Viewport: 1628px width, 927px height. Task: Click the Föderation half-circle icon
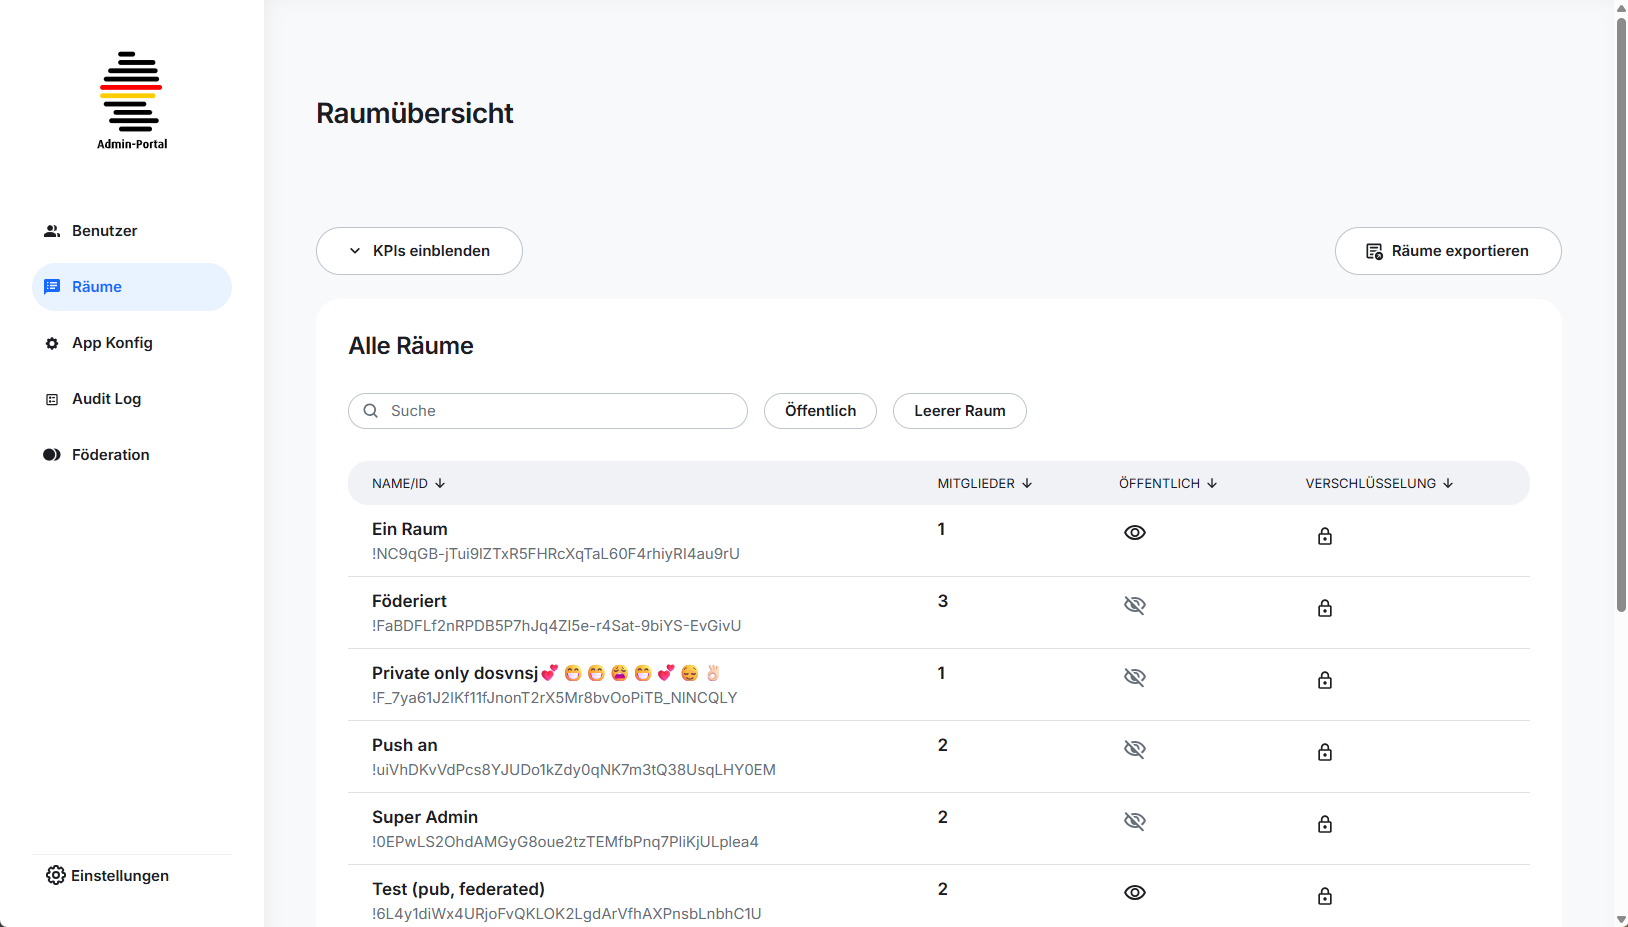click(x=52, y=455)
